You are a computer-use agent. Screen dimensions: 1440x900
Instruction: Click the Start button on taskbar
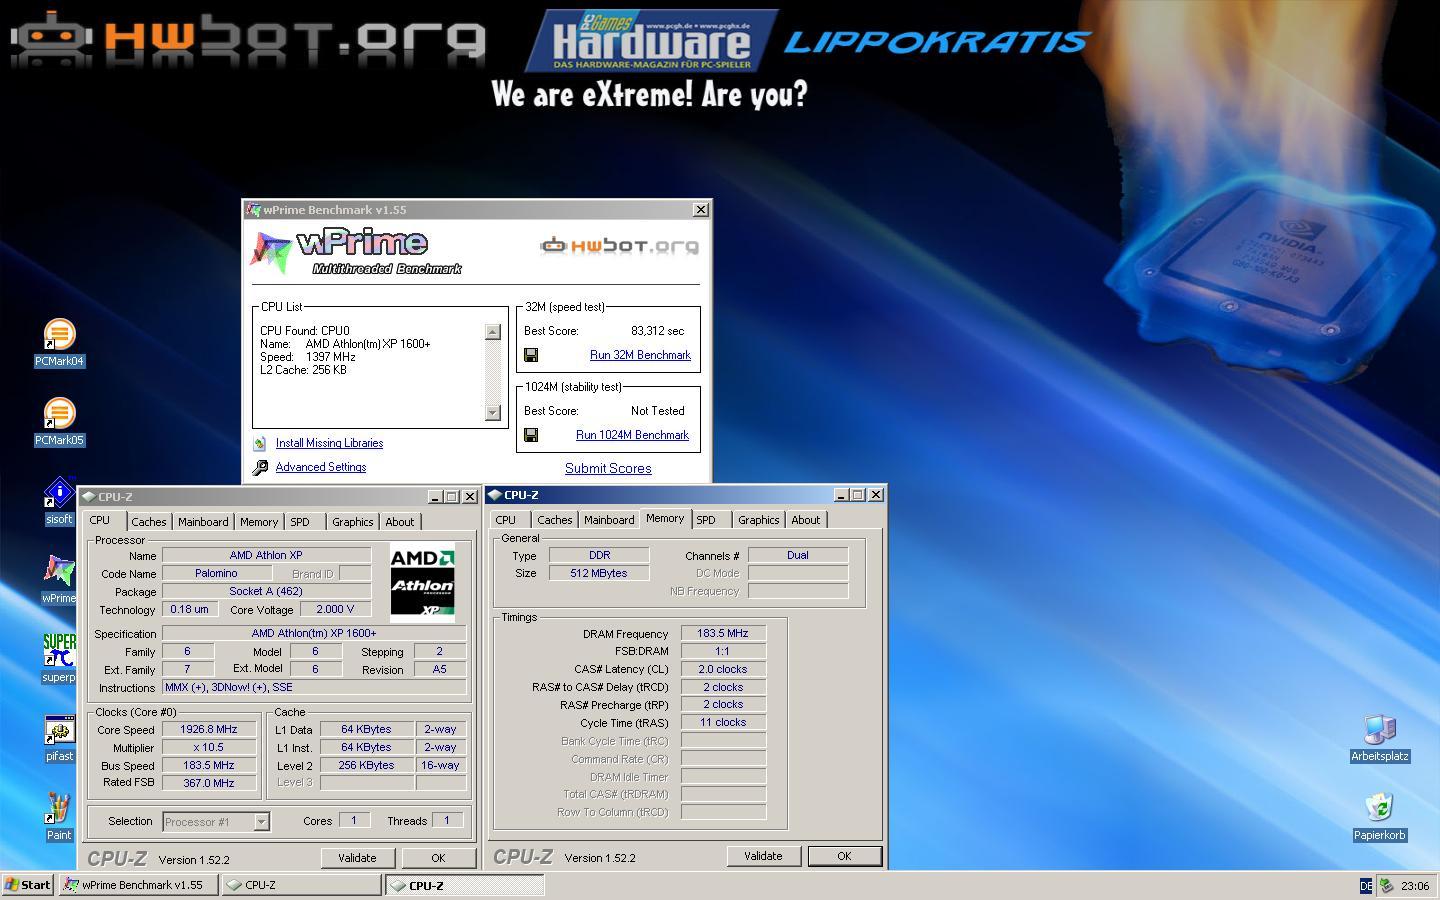[28, 885]
